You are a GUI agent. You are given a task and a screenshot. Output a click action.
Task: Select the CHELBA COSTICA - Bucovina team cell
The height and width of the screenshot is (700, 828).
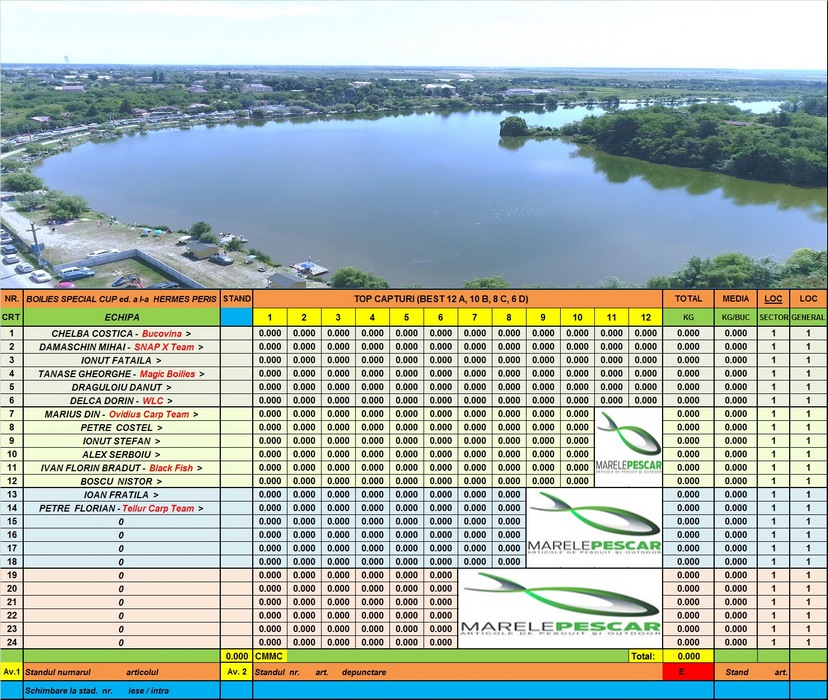[122, 334]
